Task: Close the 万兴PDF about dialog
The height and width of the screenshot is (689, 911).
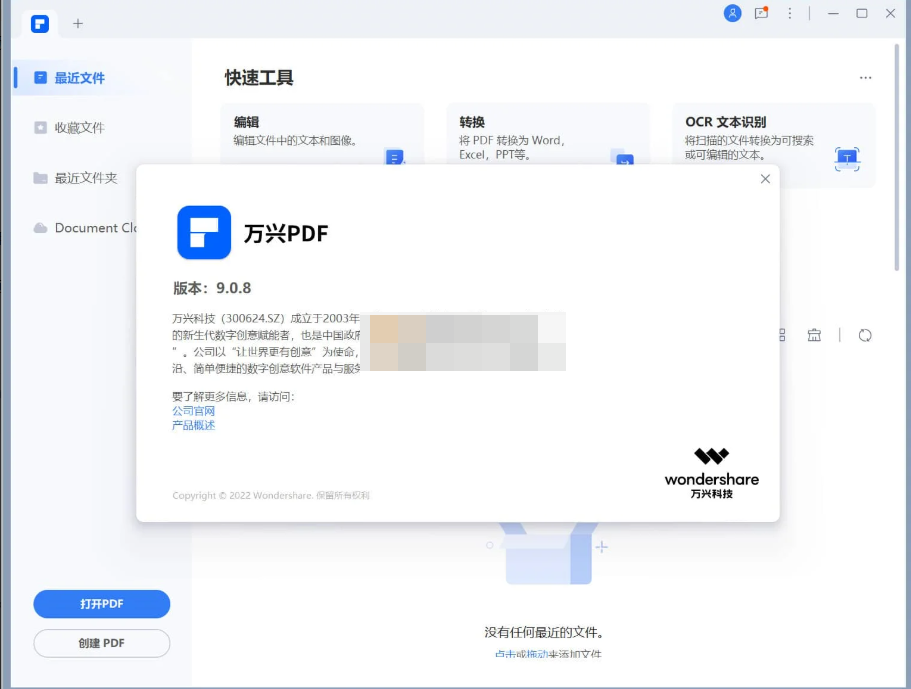Action: pos(764,178)
